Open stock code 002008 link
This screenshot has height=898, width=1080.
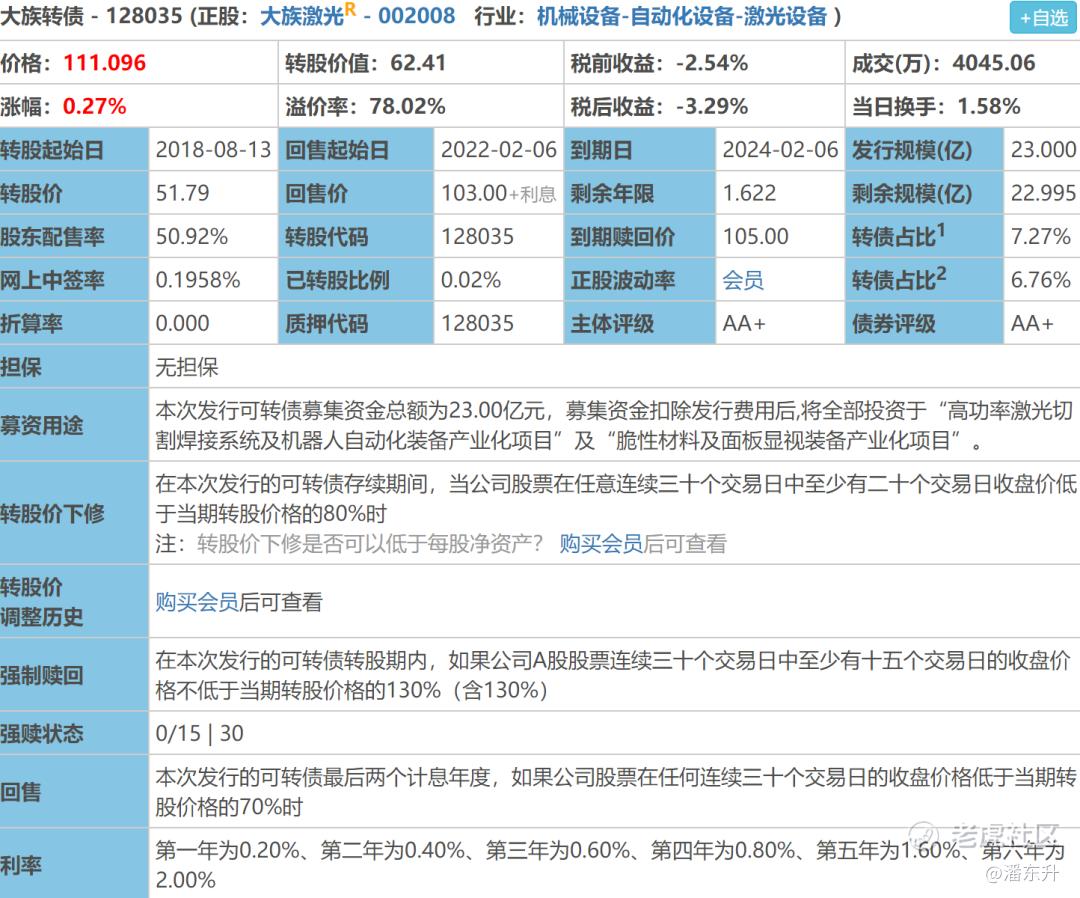[x=417, y=15]
